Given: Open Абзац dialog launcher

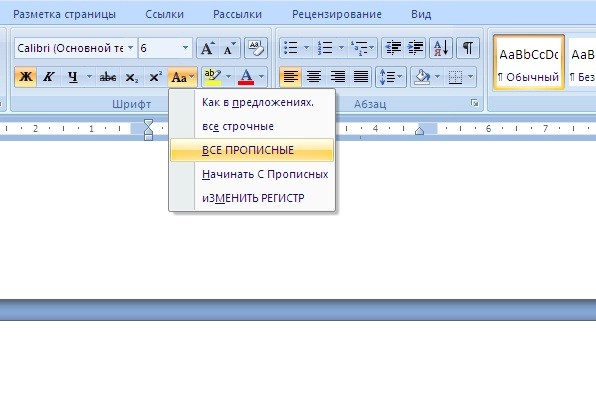Looking at the screenshot, I should [x=474, y=103].
